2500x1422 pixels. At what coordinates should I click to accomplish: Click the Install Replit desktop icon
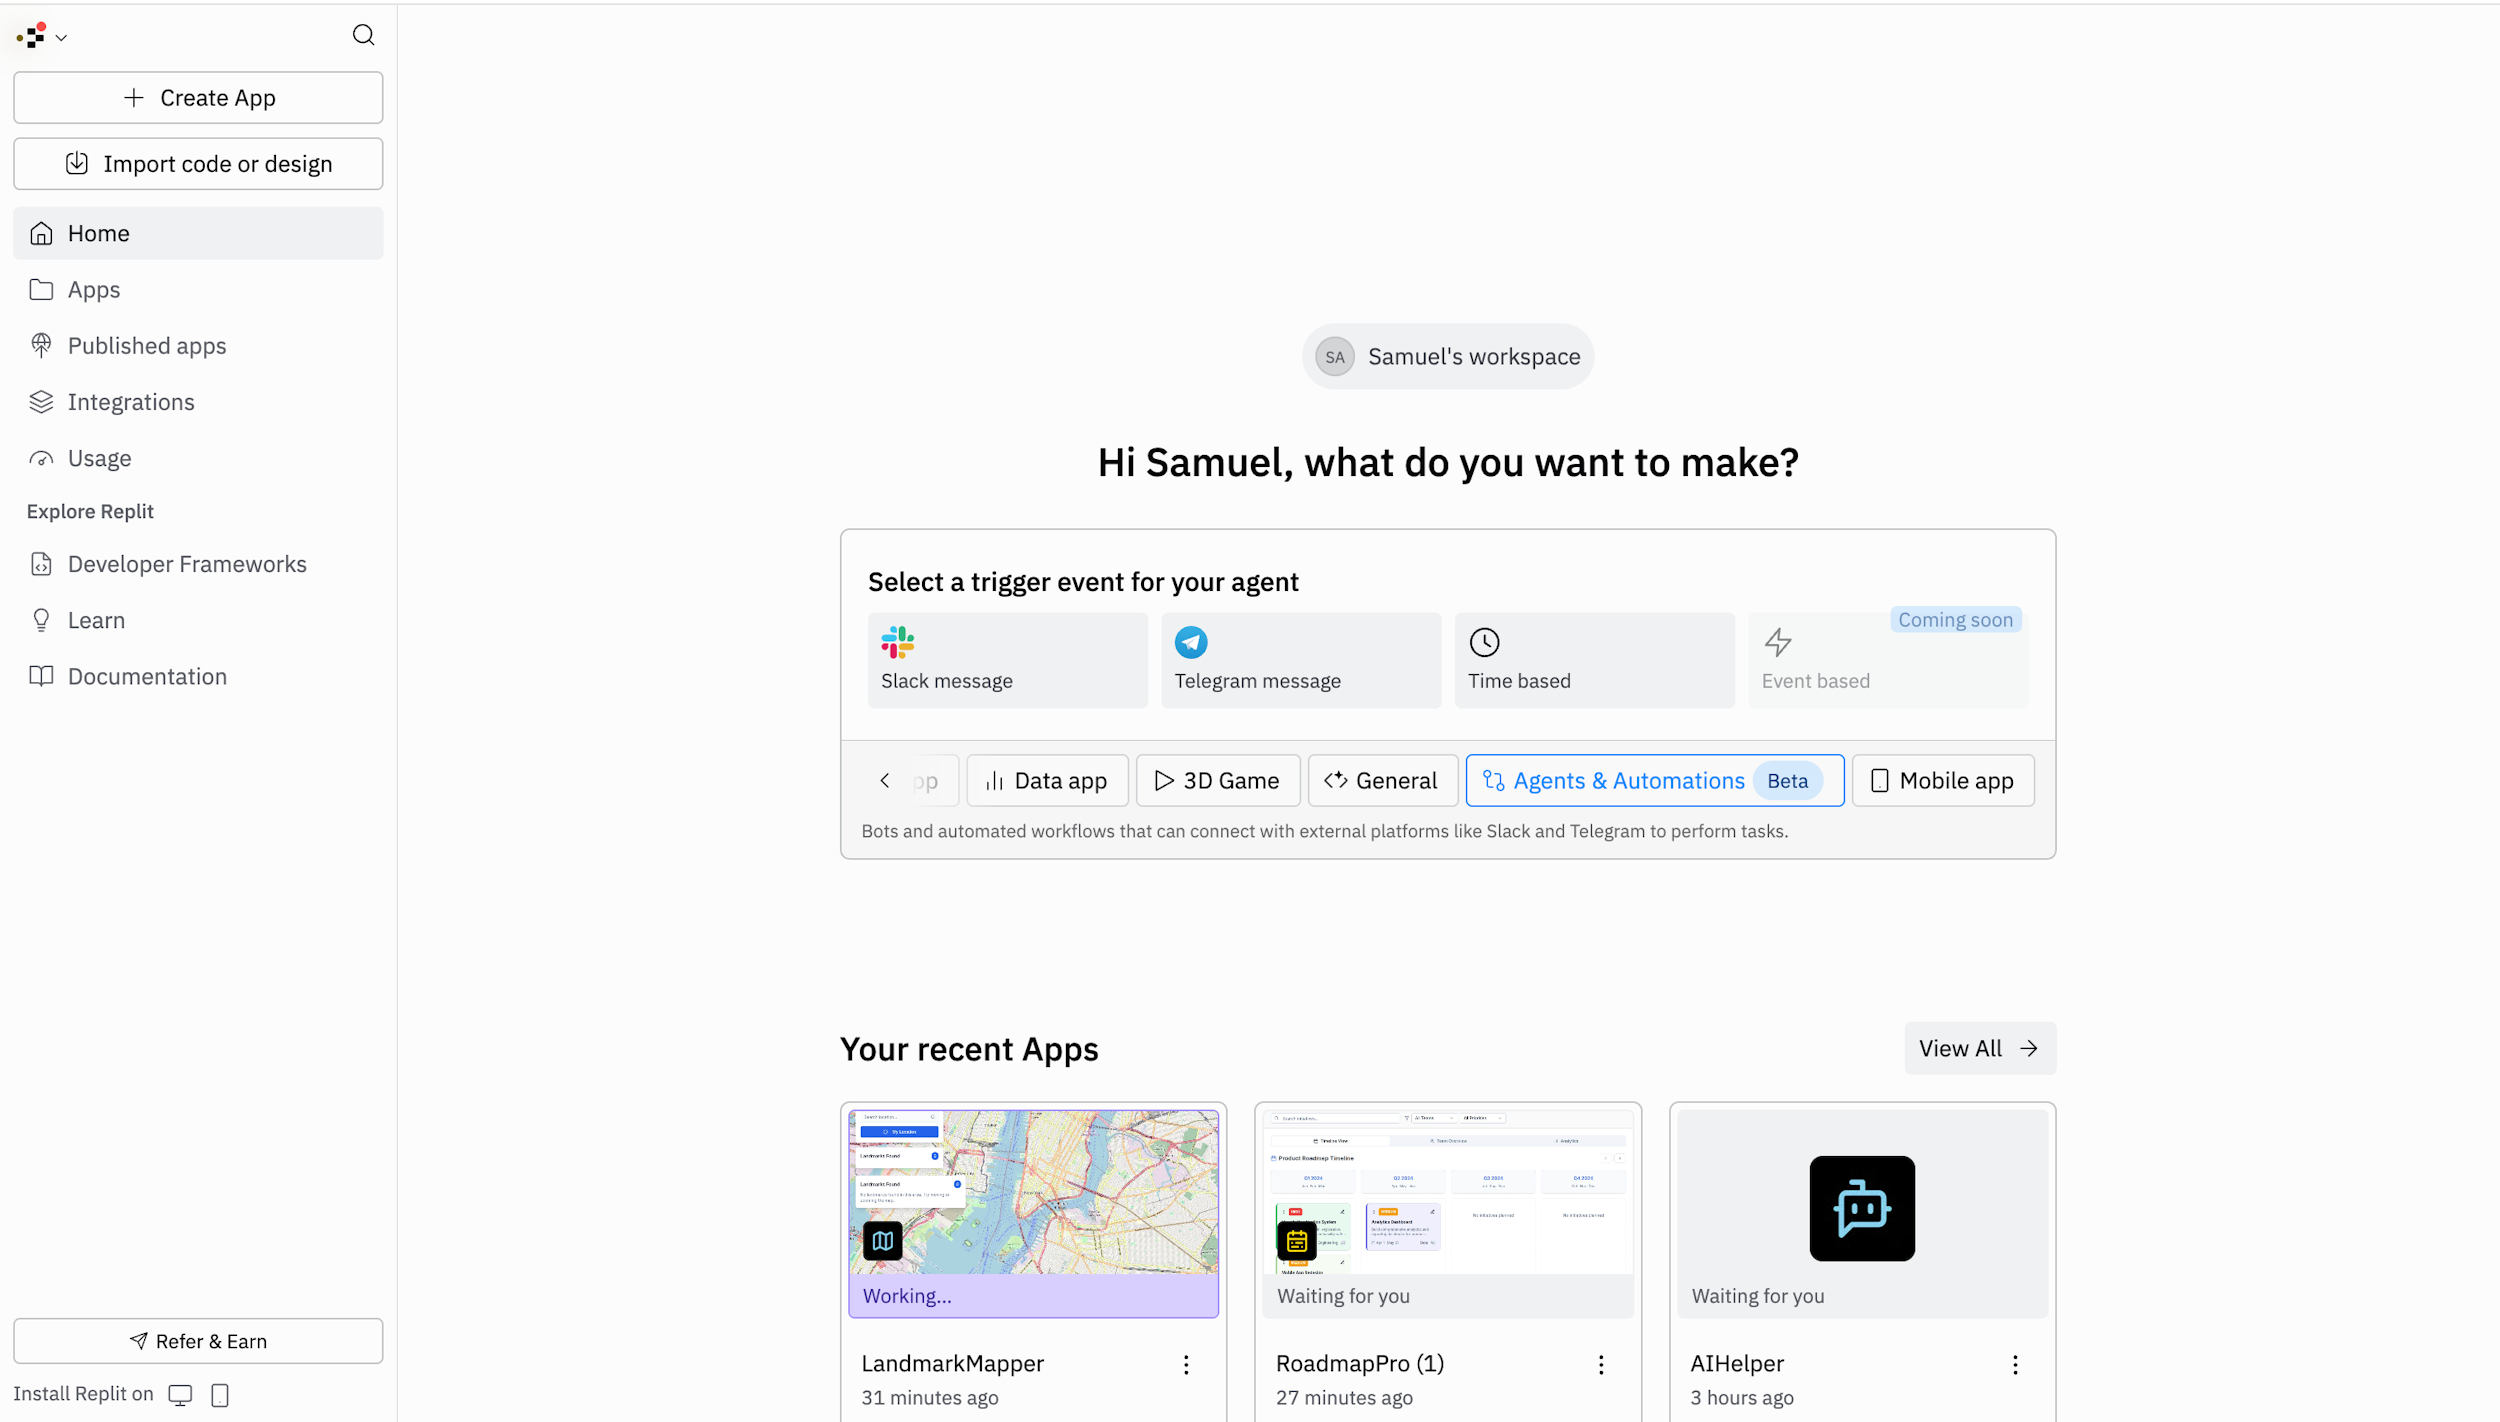pyautogui.click(x=180, y=1394)
